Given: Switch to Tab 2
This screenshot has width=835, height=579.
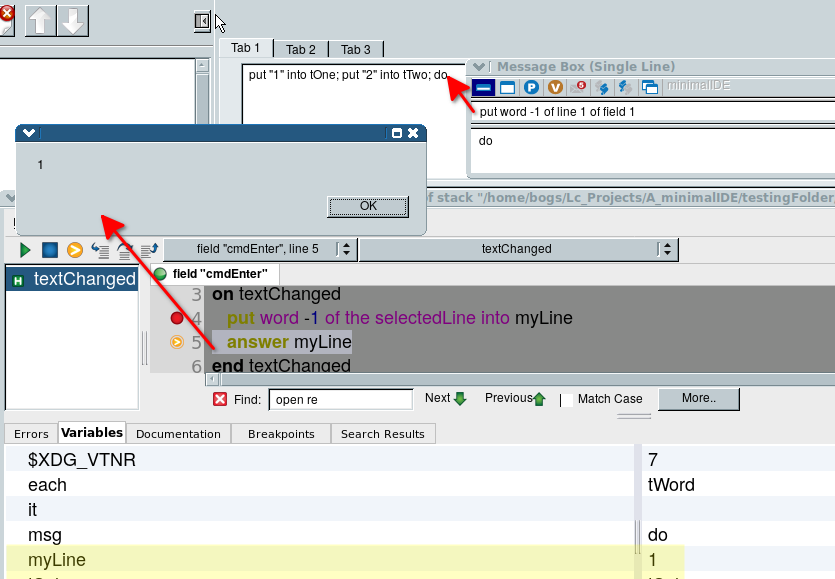Looking at the screenshot, I should tap(300, 50).
